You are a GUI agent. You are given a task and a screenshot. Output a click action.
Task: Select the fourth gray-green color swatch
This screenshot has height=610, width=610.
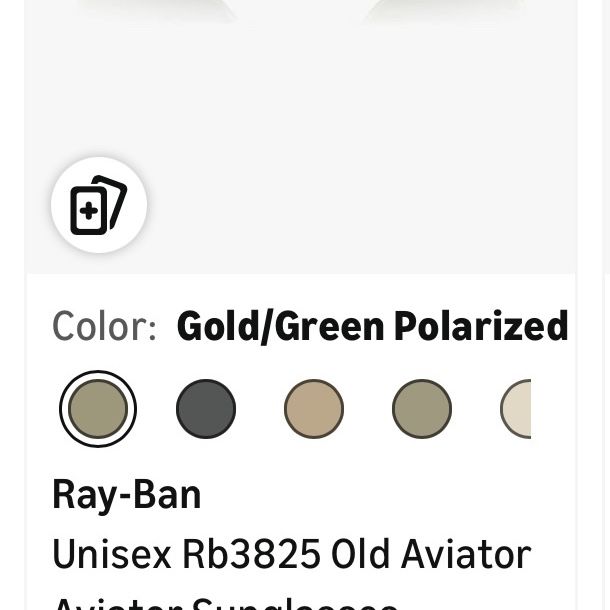[422, 409]
